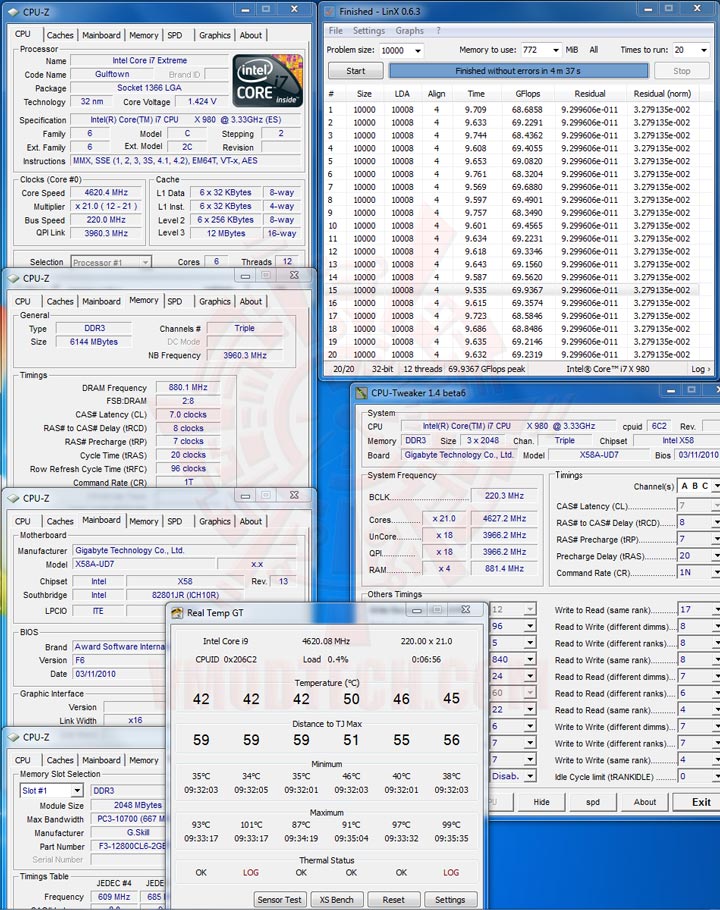This screenshot has height=910, width=720.
Task: Close the Real Temp GT window
Action: pyautogui.click(x=465, y=609)
